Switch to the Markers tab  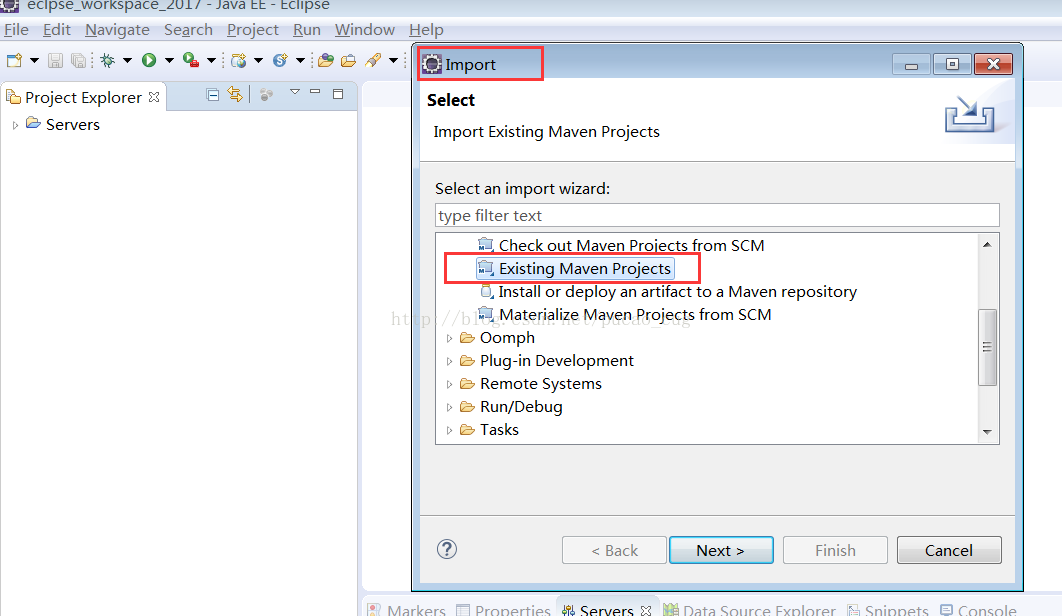tap(408, 610)
